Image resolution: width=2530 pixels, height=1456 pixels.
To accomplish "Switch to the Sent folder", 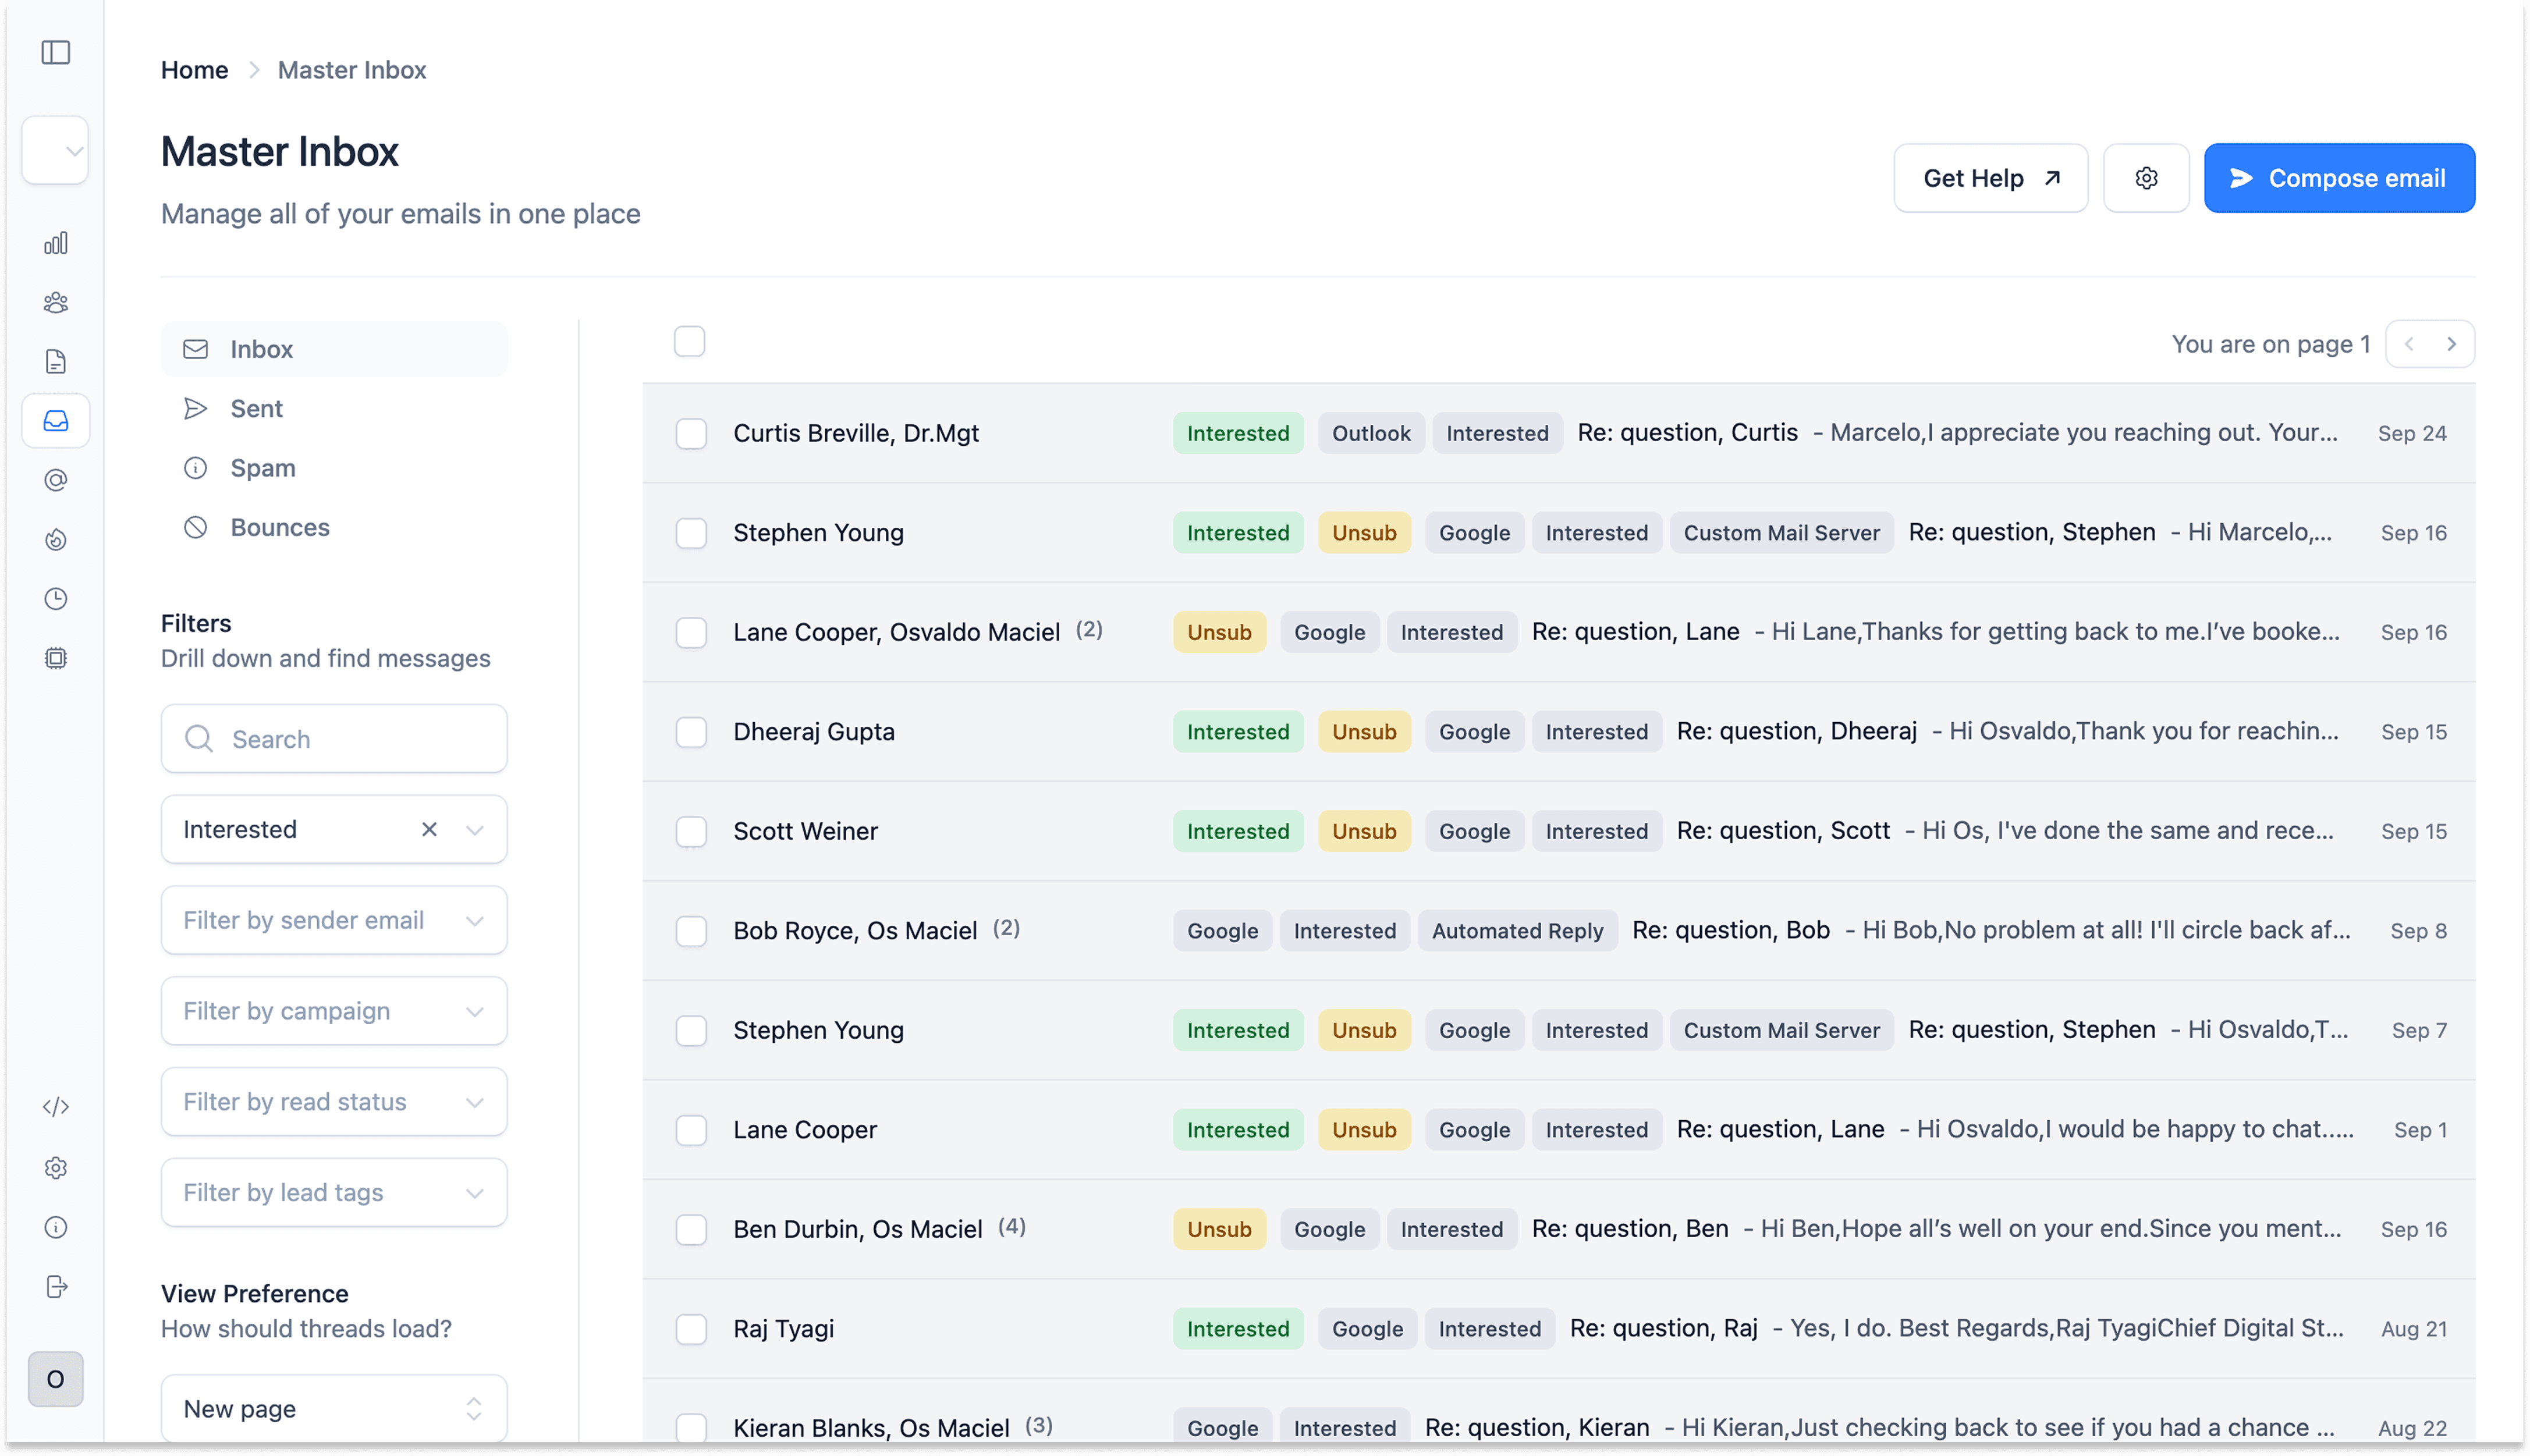I will [x=256, y=408].
